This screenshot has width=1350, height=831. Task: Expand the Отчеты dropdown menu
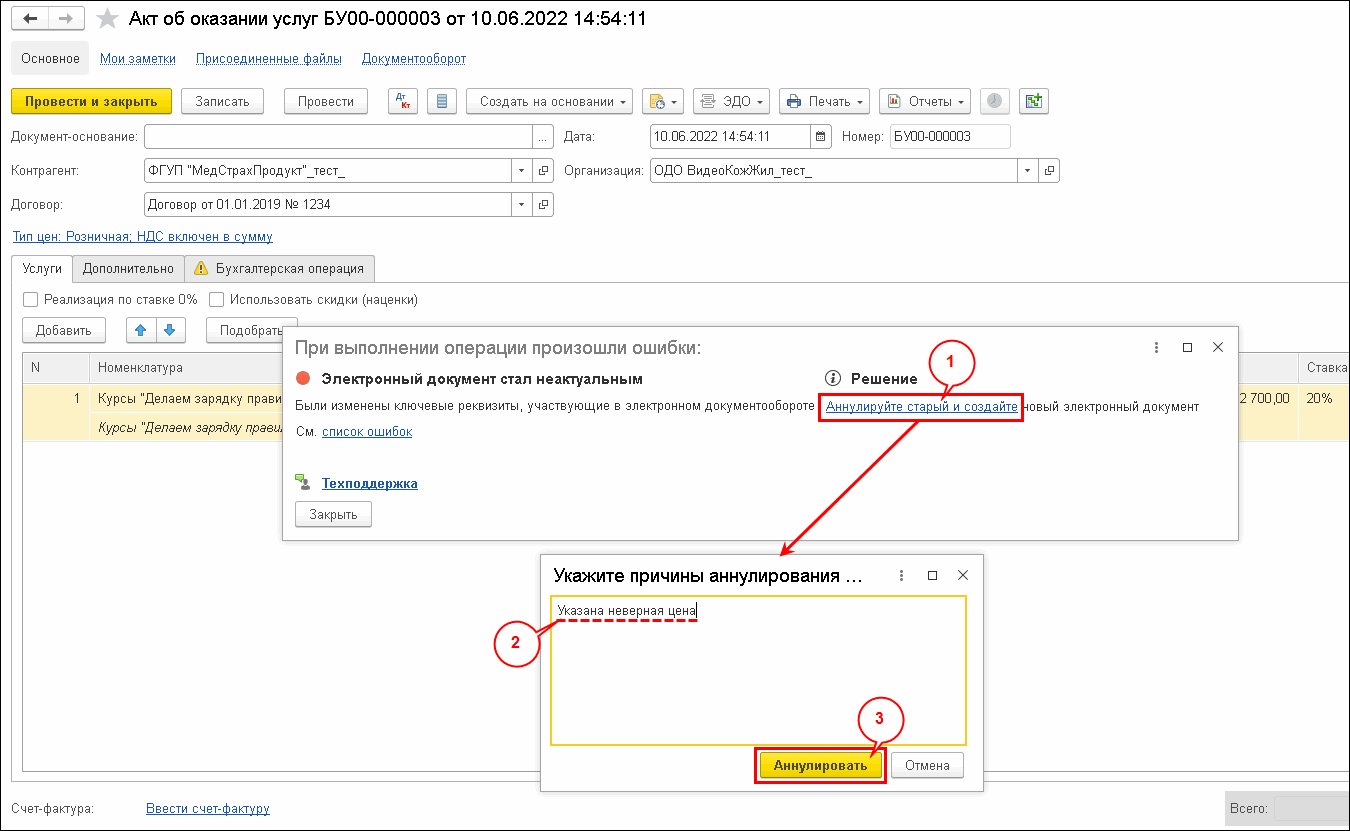pyautogui.click(x=925, y=101)
